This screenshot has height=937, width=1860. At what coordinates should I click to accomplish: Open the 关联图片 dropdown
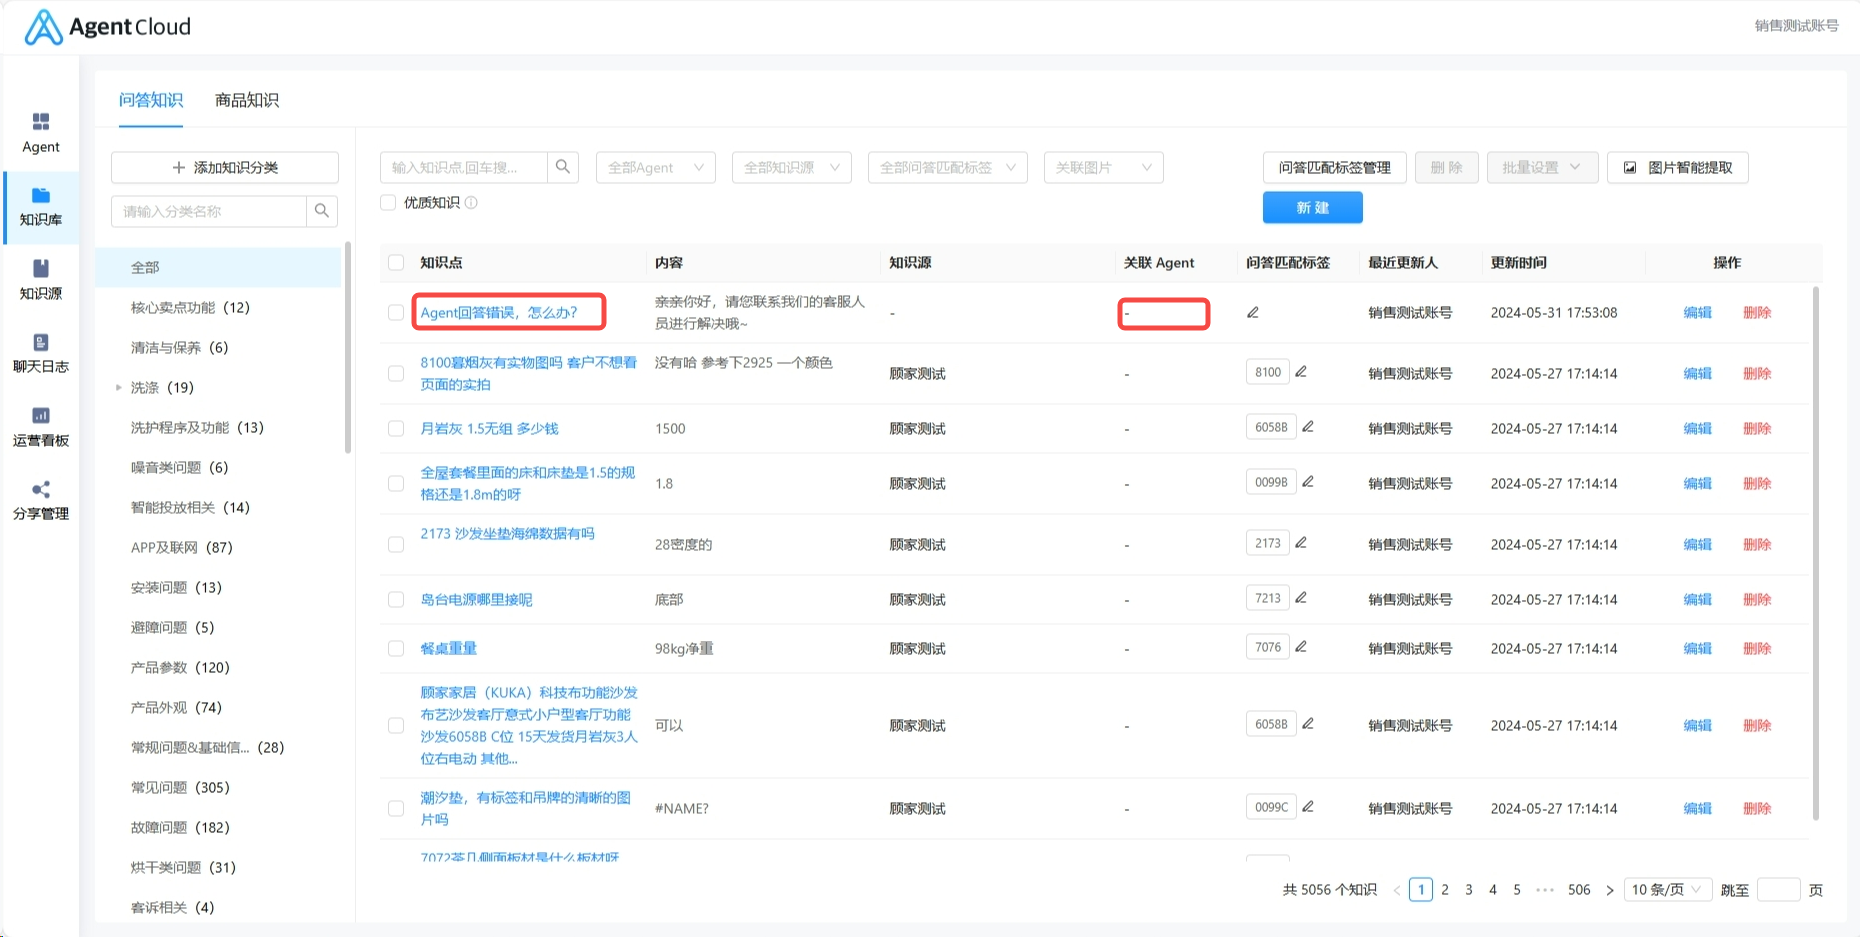tap(1104, 167)
